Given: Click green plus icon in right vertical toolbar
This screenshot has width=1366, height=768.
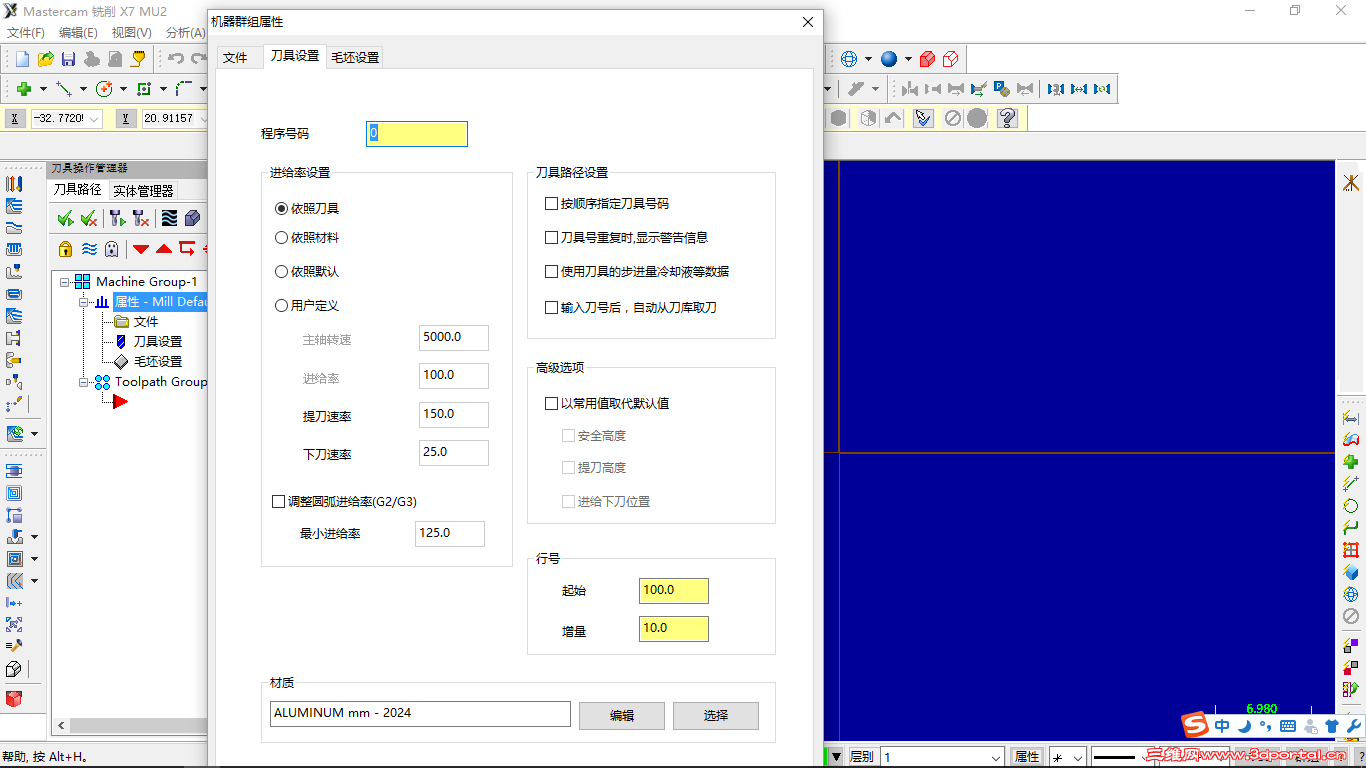Looking at the screenshot, I should tap(1351, 461).
